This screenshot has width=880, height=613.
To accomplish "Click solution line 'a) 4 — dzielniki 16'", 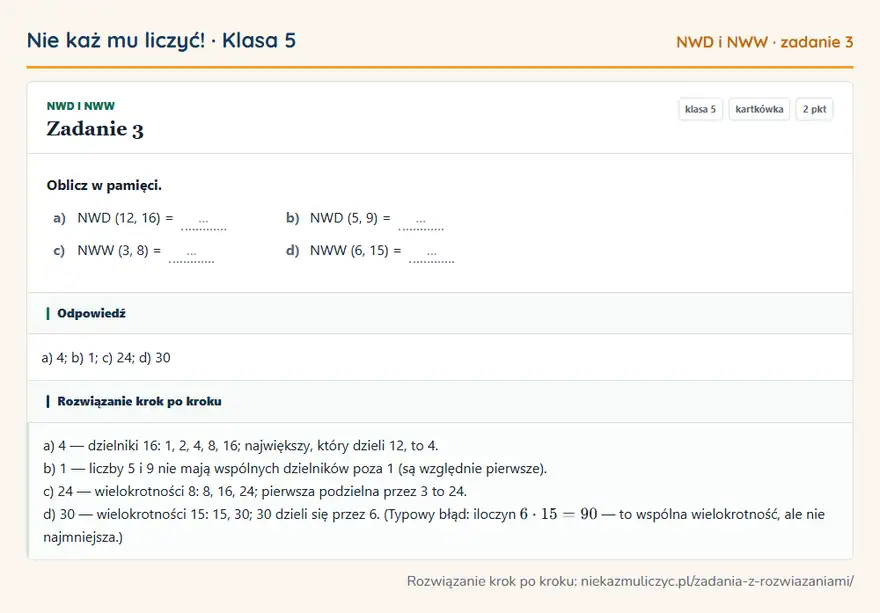I will click(240, 446).
